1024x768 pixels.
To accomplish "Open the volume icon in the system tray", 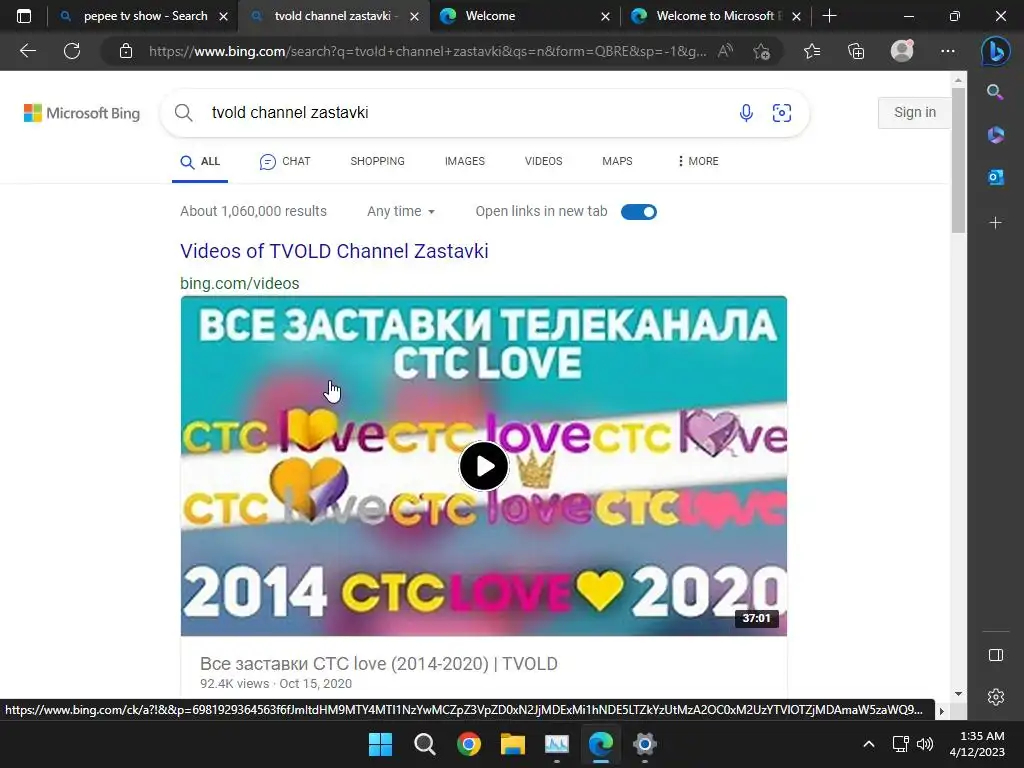I will tap(925, 744).
